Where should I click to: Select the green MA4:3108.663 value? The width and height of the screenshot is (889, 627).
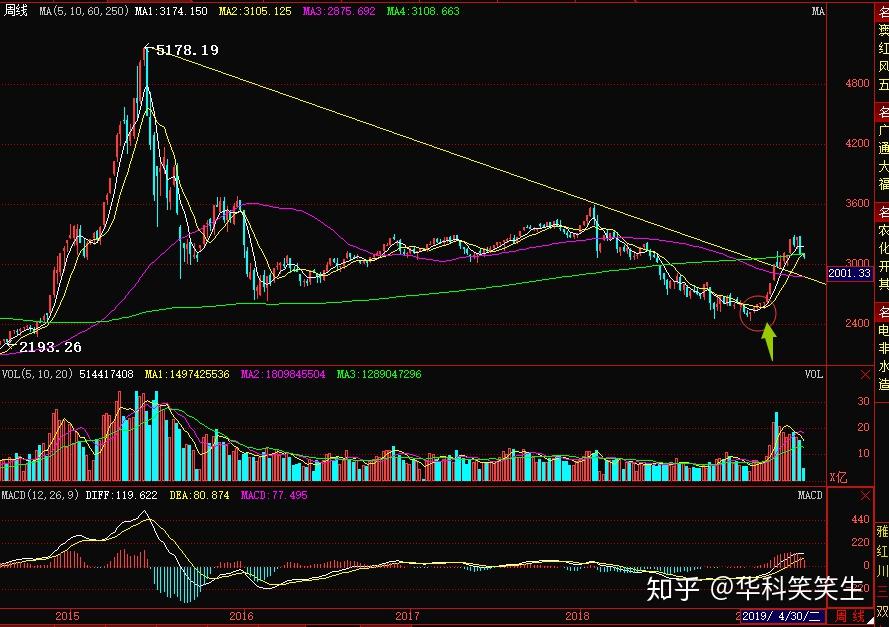[x=424, y=11]
